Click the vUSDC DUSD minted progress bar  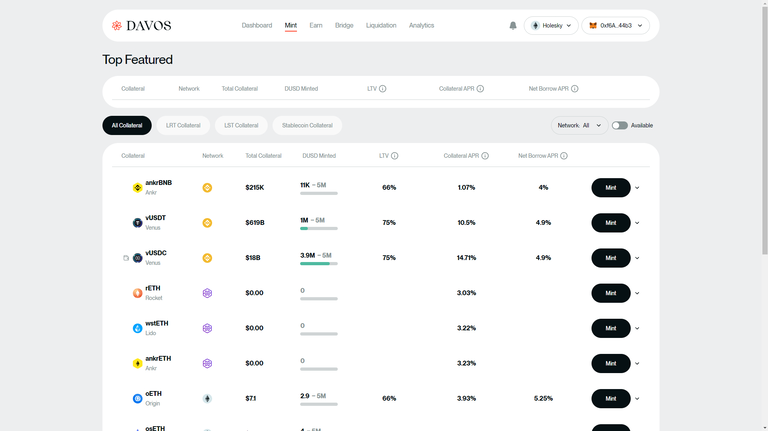tap(319, 263)
